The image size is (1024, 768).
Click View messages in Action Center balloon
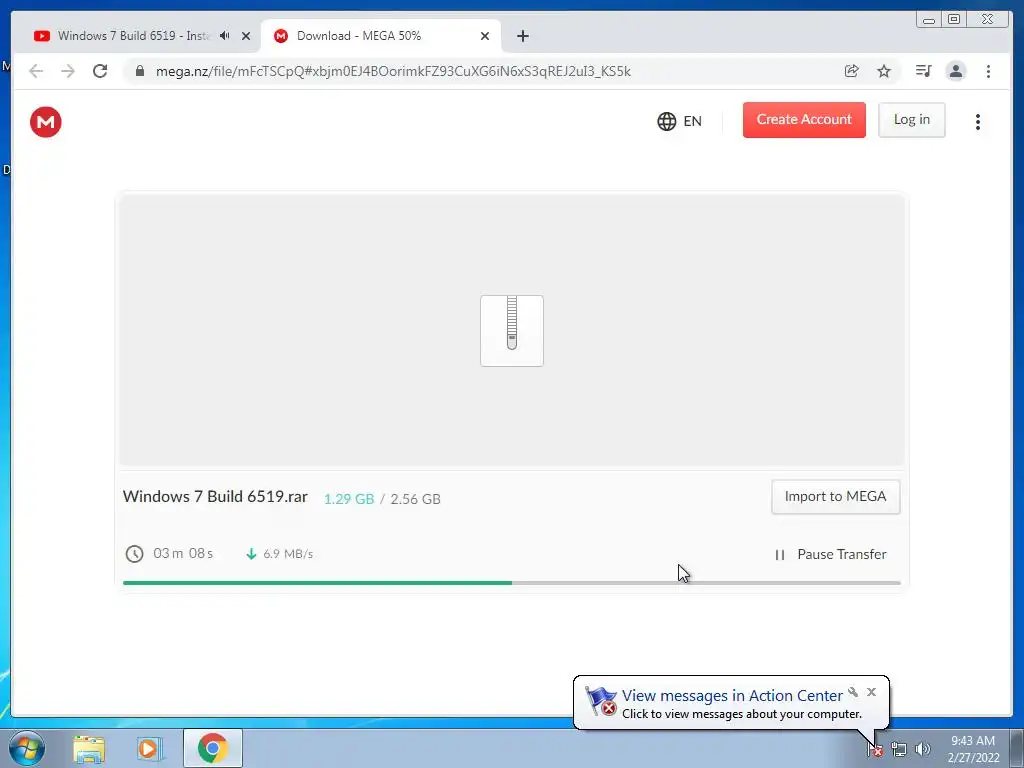[731, 696]
